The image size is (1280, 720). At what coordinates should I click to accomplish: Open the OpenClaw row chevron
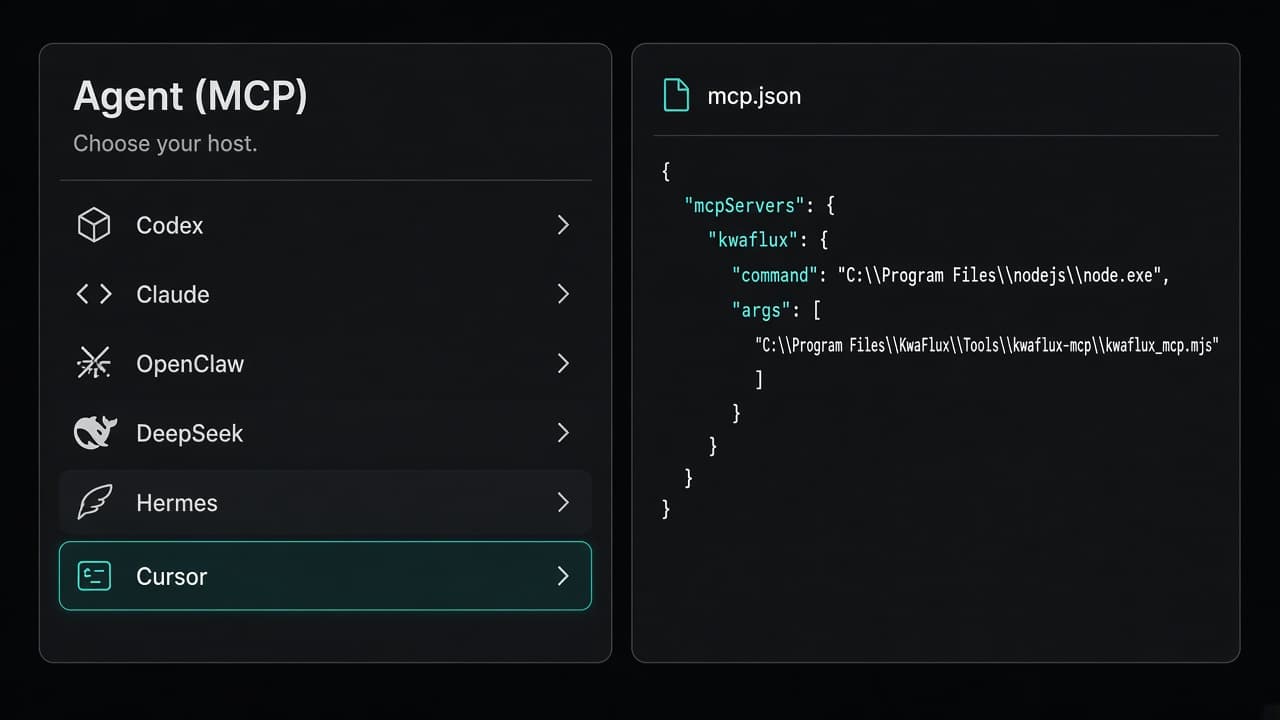pyautogui.click(x=563, y=363)
